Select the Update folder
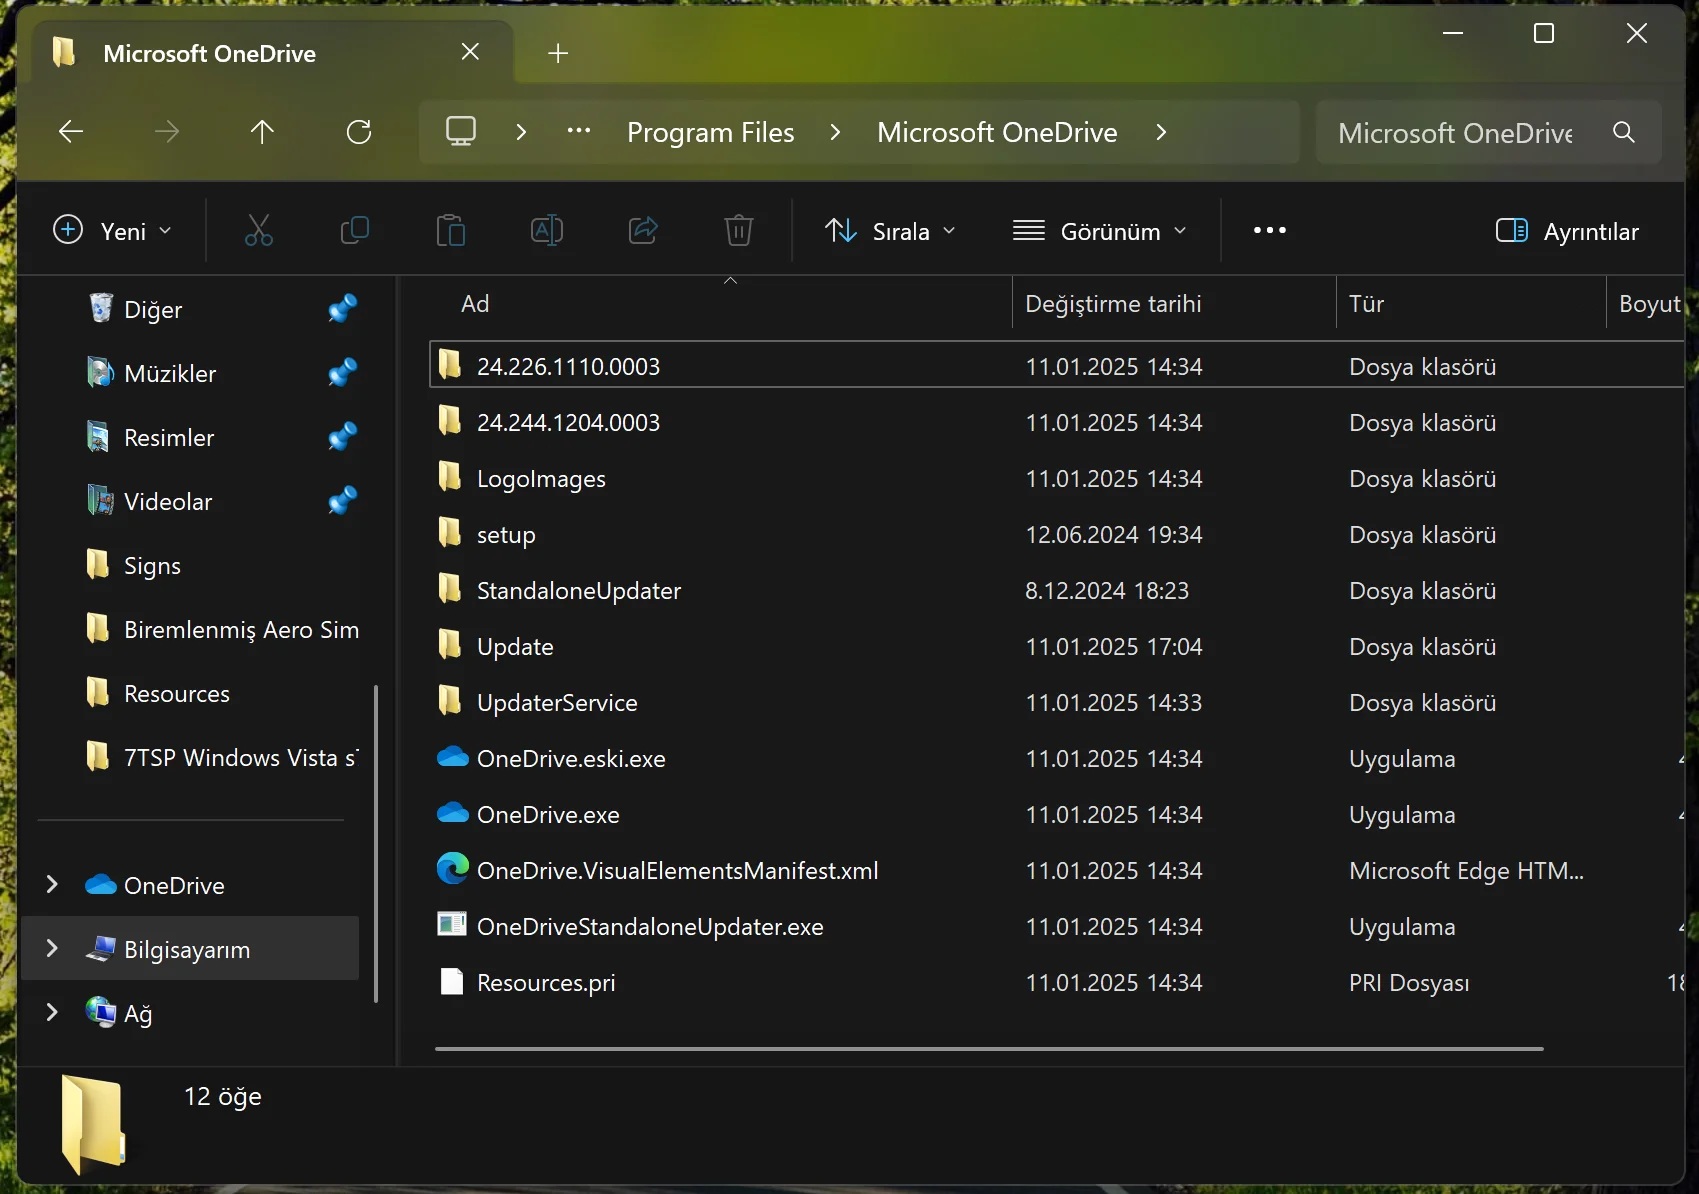The height and width of the screenshot is (1194, 1699). click(1057, 646)
